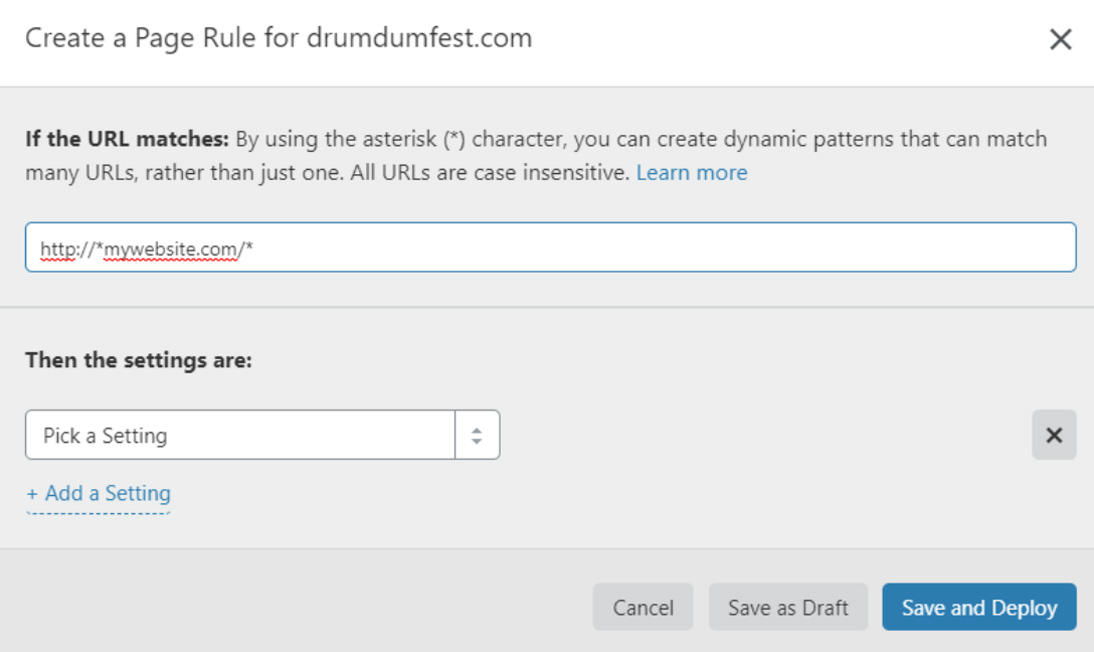The image size is (1094, 652).
Task: Click "Save as Draft"
Action: 788,607
